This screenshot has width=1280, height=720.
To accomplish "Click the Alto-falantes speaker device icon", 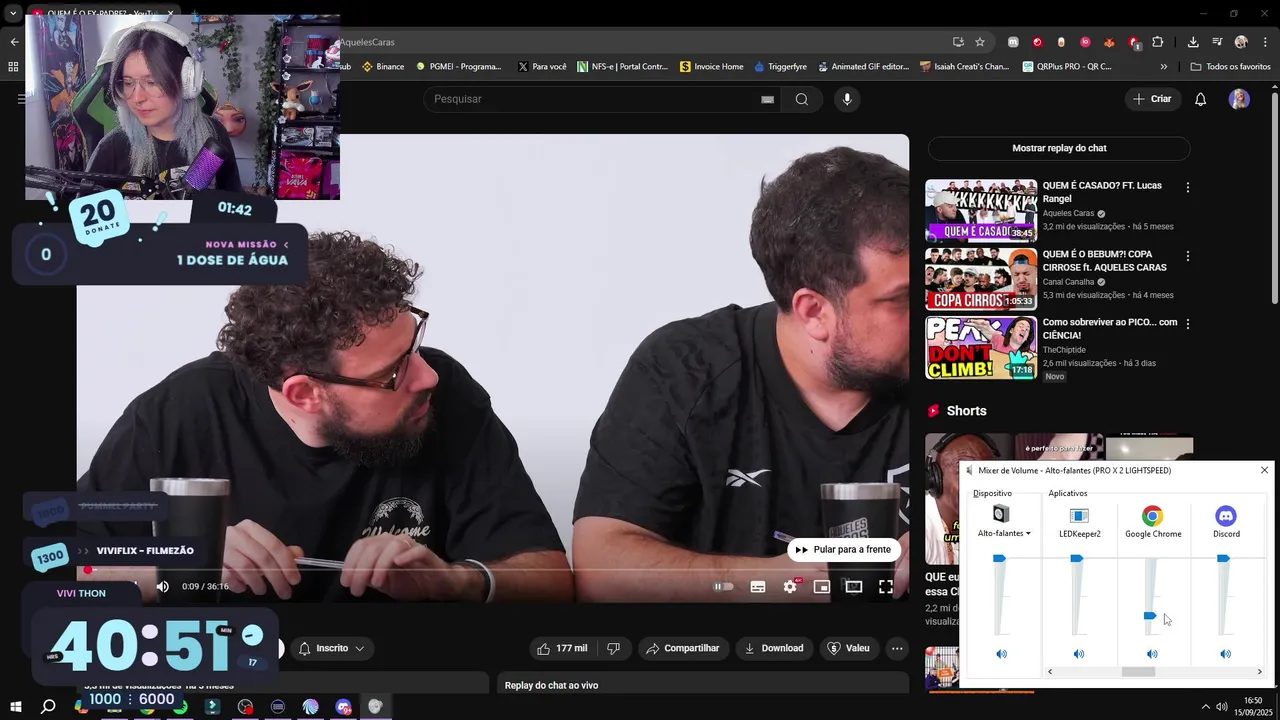I will 1001,514.
